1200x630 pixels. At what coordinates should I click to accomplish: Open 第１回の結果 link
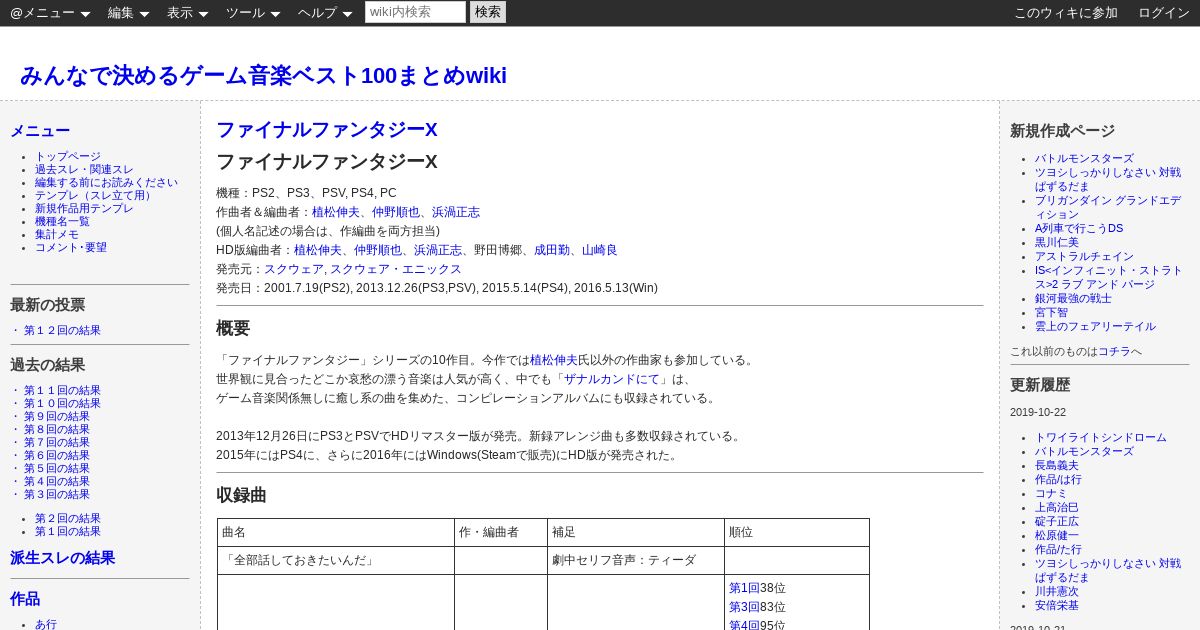tap(68, 532)
